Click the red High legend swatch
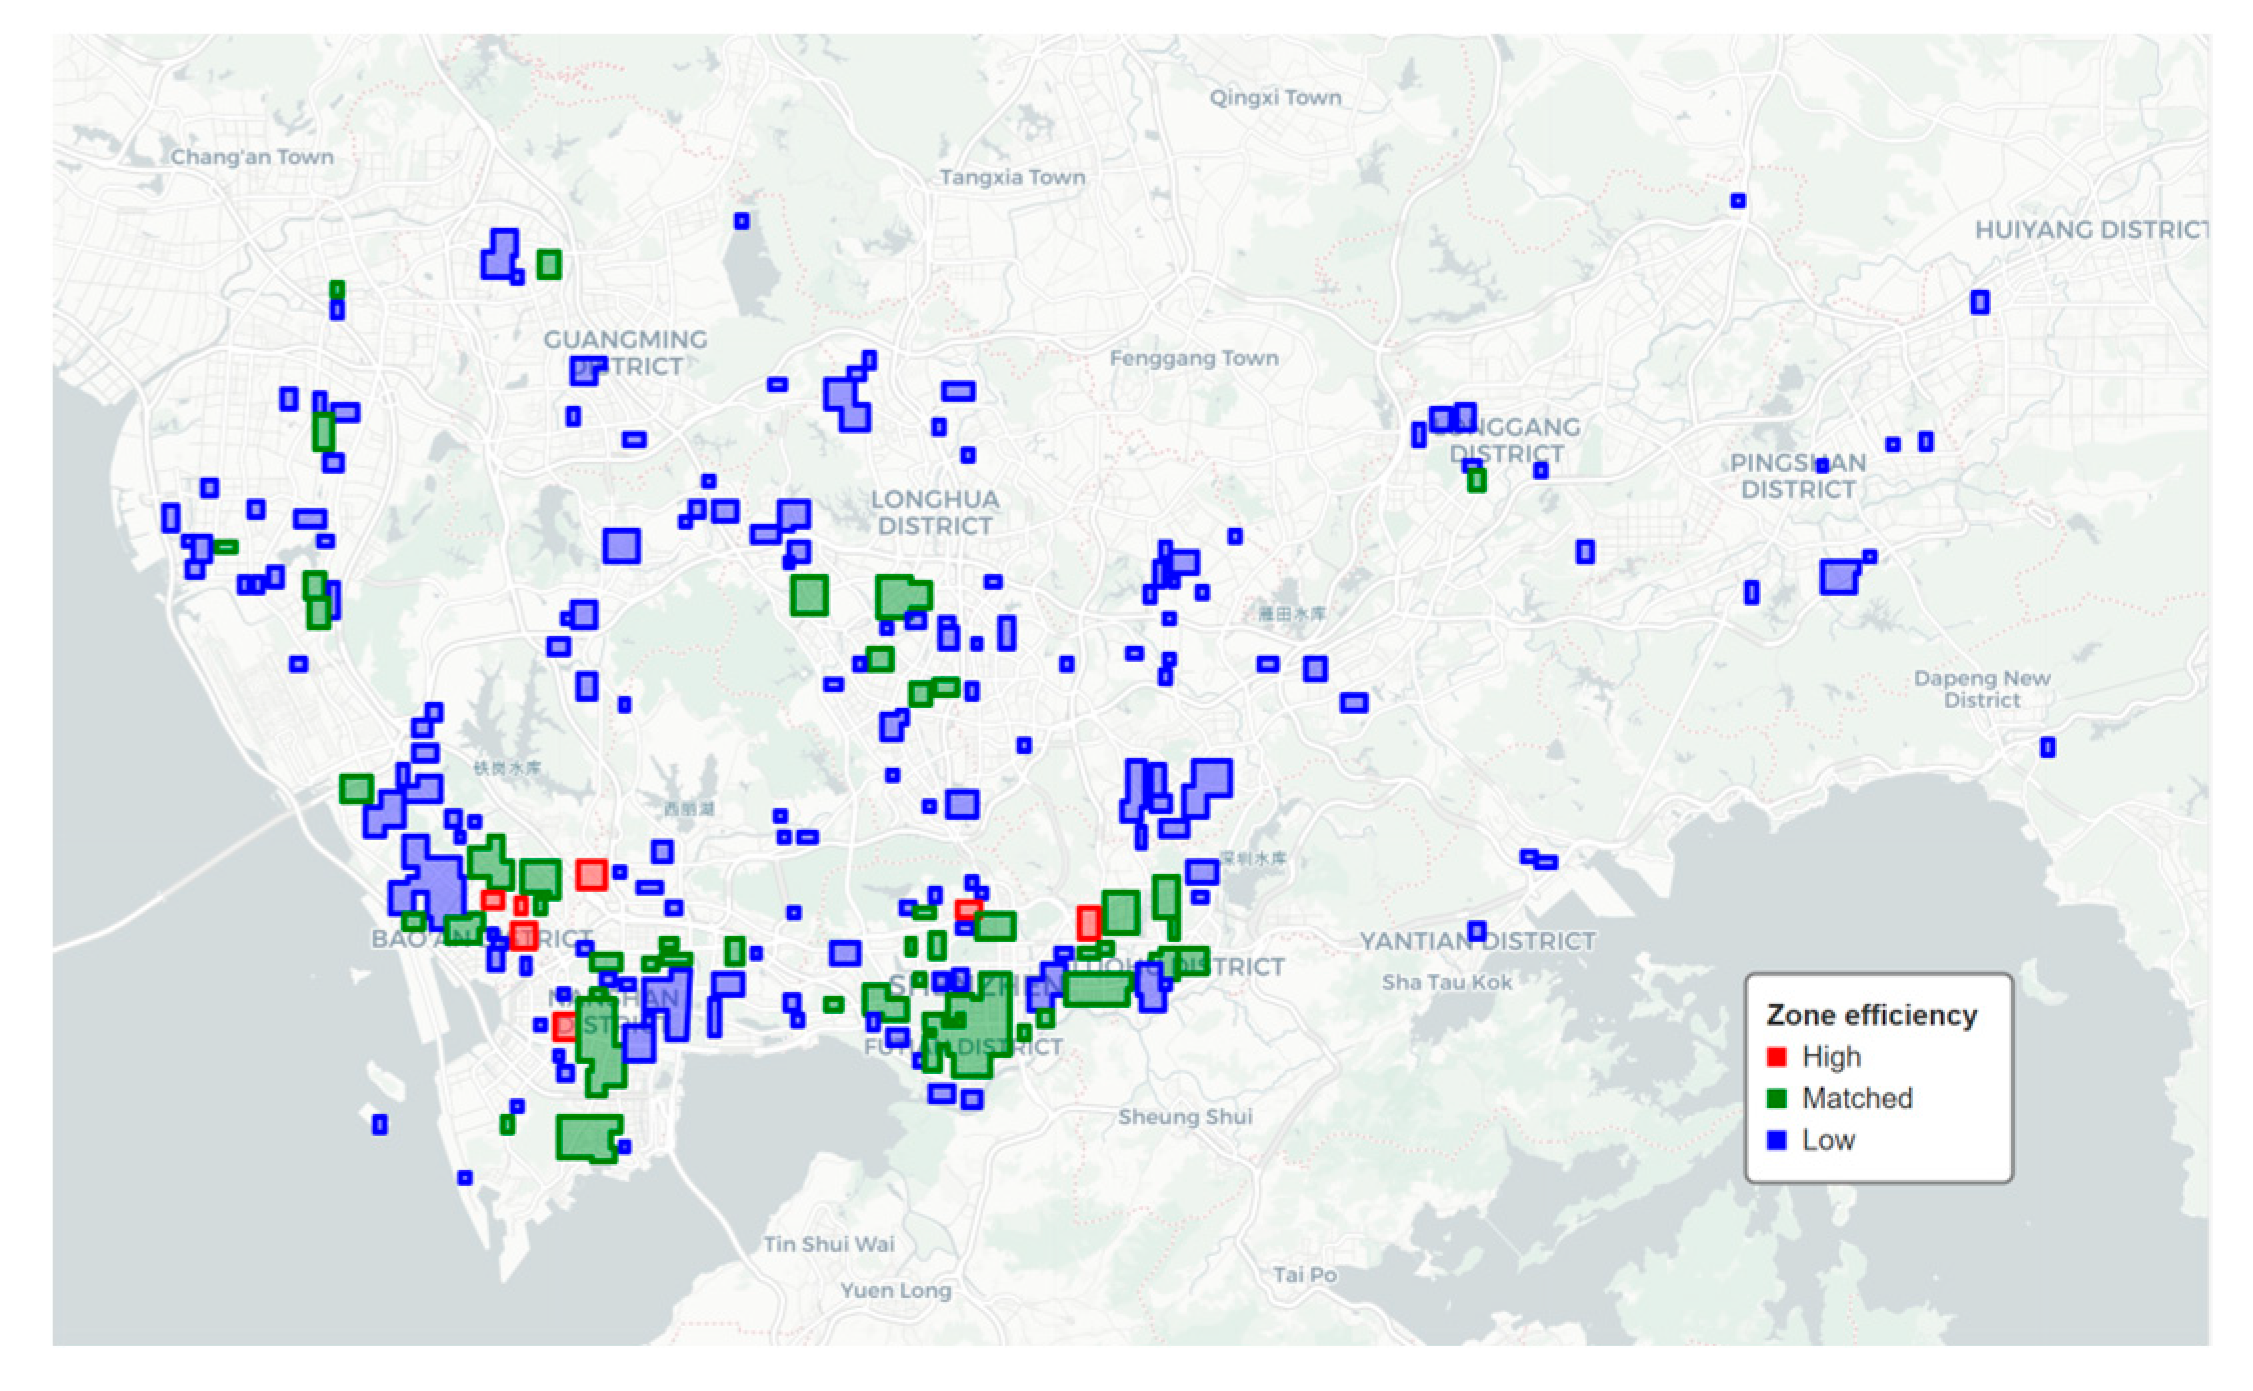This screenshot has height=1391, width=2253. point(1776,1057)
